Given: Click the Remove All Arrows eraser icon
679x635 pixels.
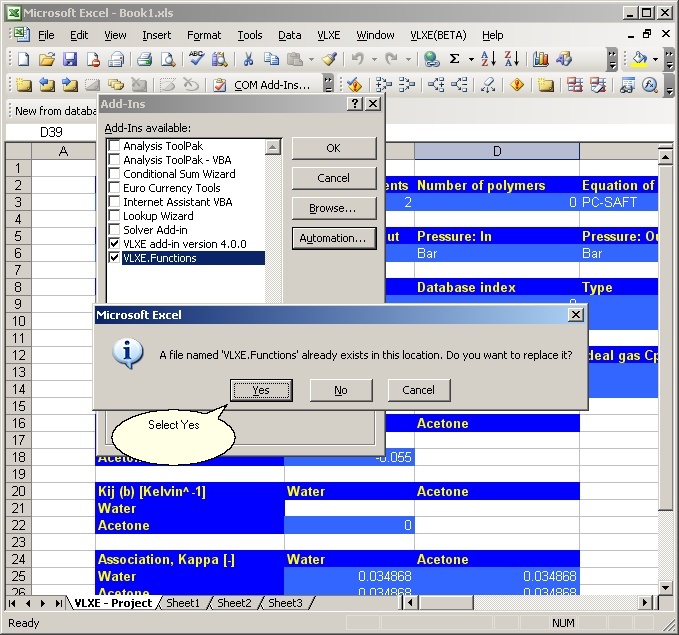Looking at the screenshot, I should [x=488, y=85].
